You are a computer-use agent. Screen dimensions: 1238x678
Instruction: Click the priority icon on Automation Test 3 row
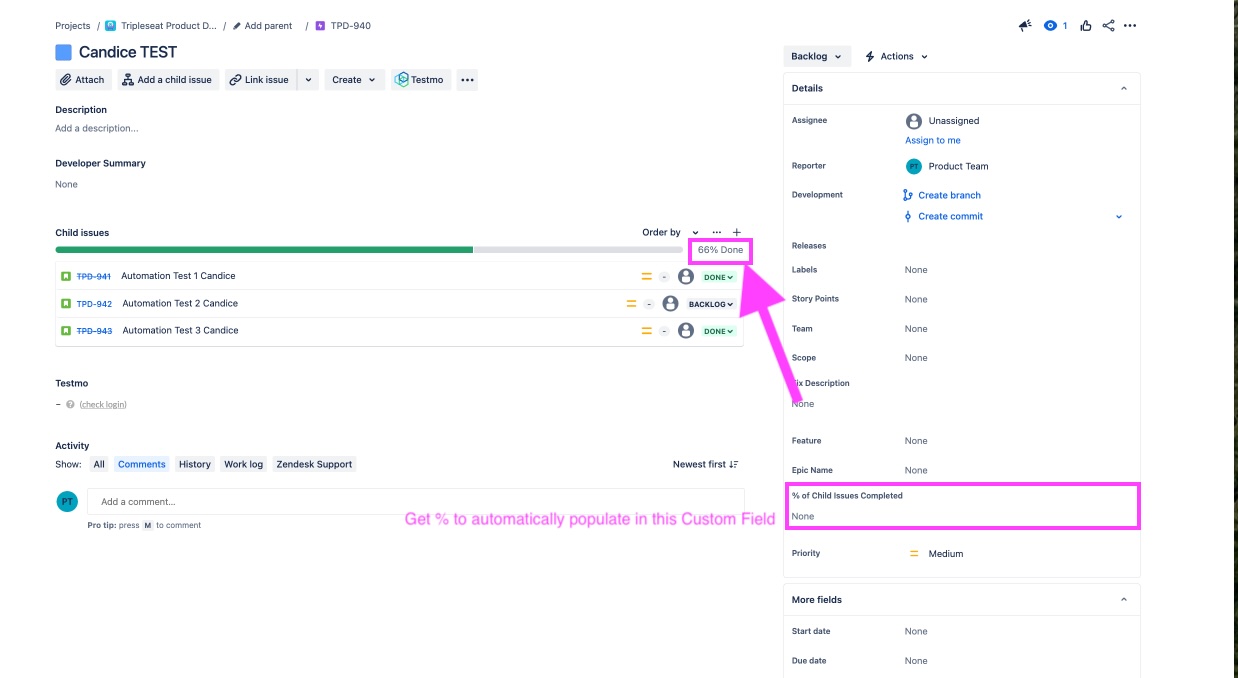point(647,331)
